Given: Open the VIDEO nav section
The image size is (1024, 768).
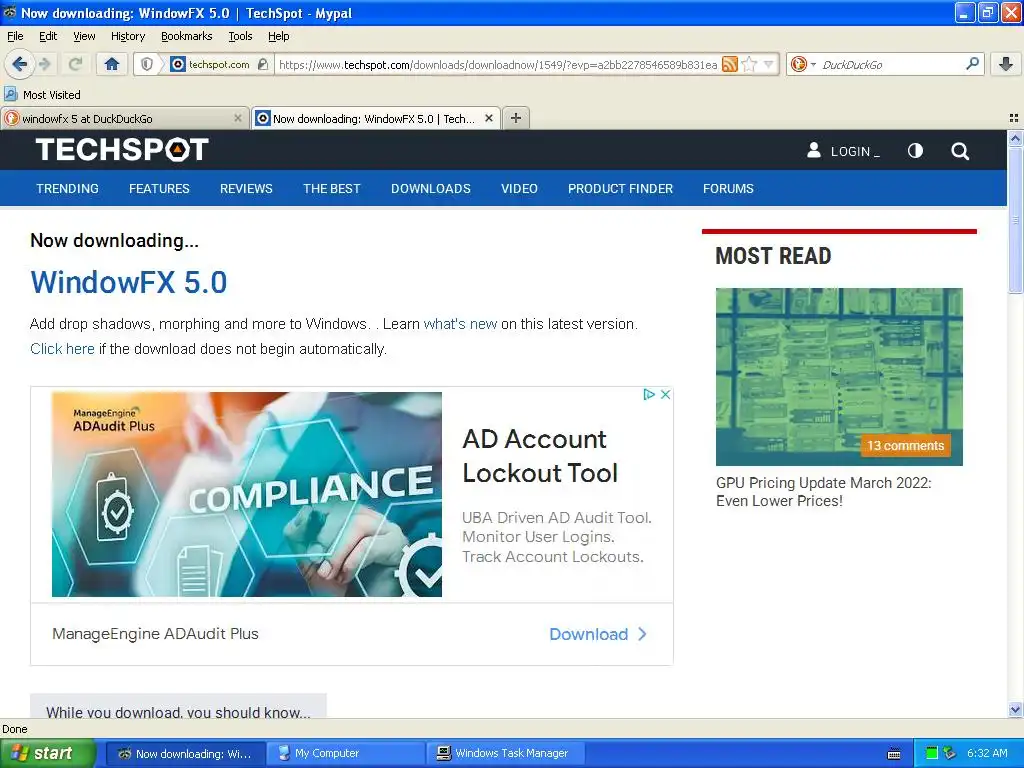Looking at the screenshot, I should 519,189.
